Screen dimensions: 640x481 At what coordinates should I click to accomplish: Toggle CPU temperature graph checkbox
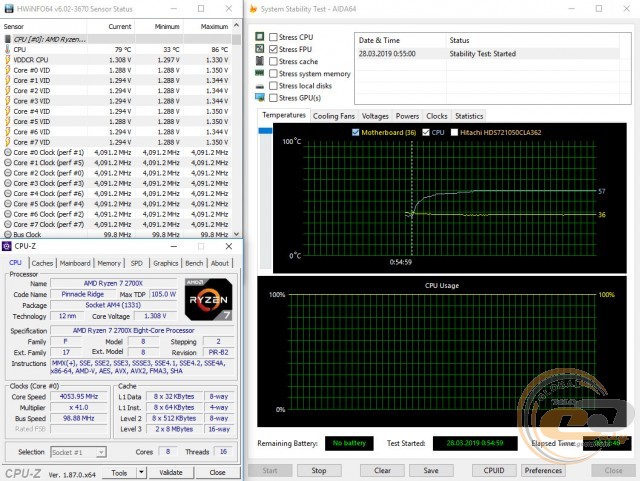click(x=426, y=132)
